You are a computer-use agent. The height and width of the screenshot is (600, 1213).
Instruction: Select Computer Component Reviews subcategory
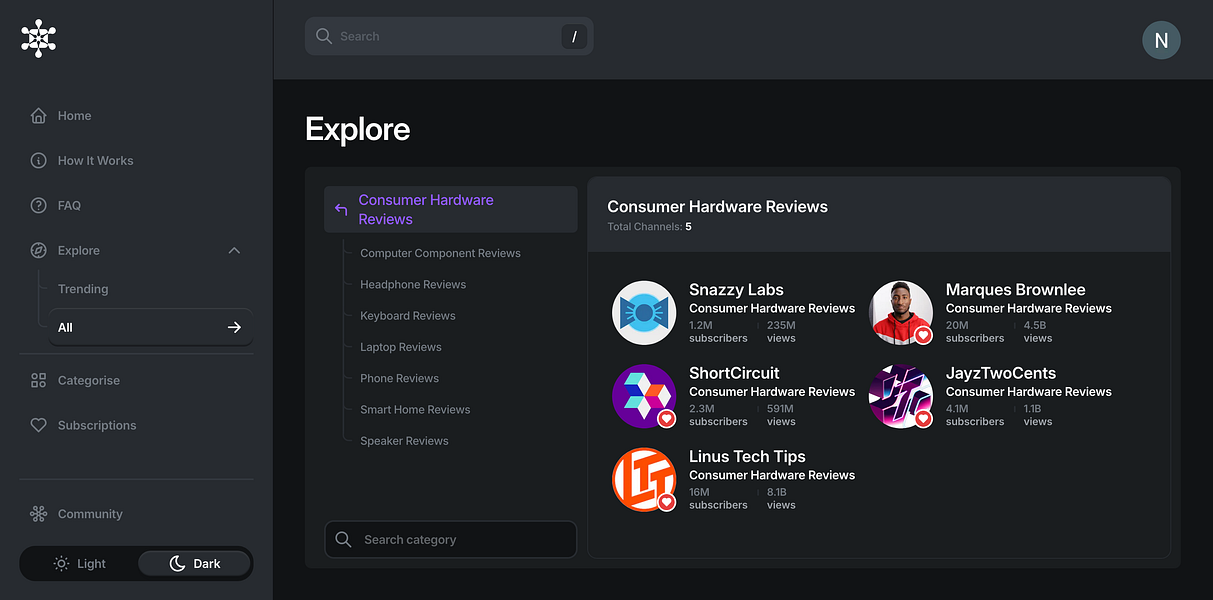(440, 254)
